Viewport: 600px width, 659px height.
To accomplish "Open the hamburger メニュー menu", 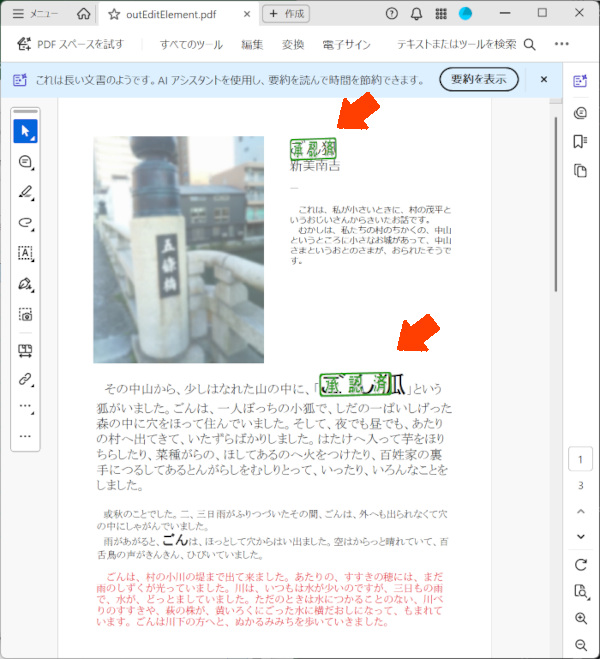I will pyautogui.click(x=35, y=14).
